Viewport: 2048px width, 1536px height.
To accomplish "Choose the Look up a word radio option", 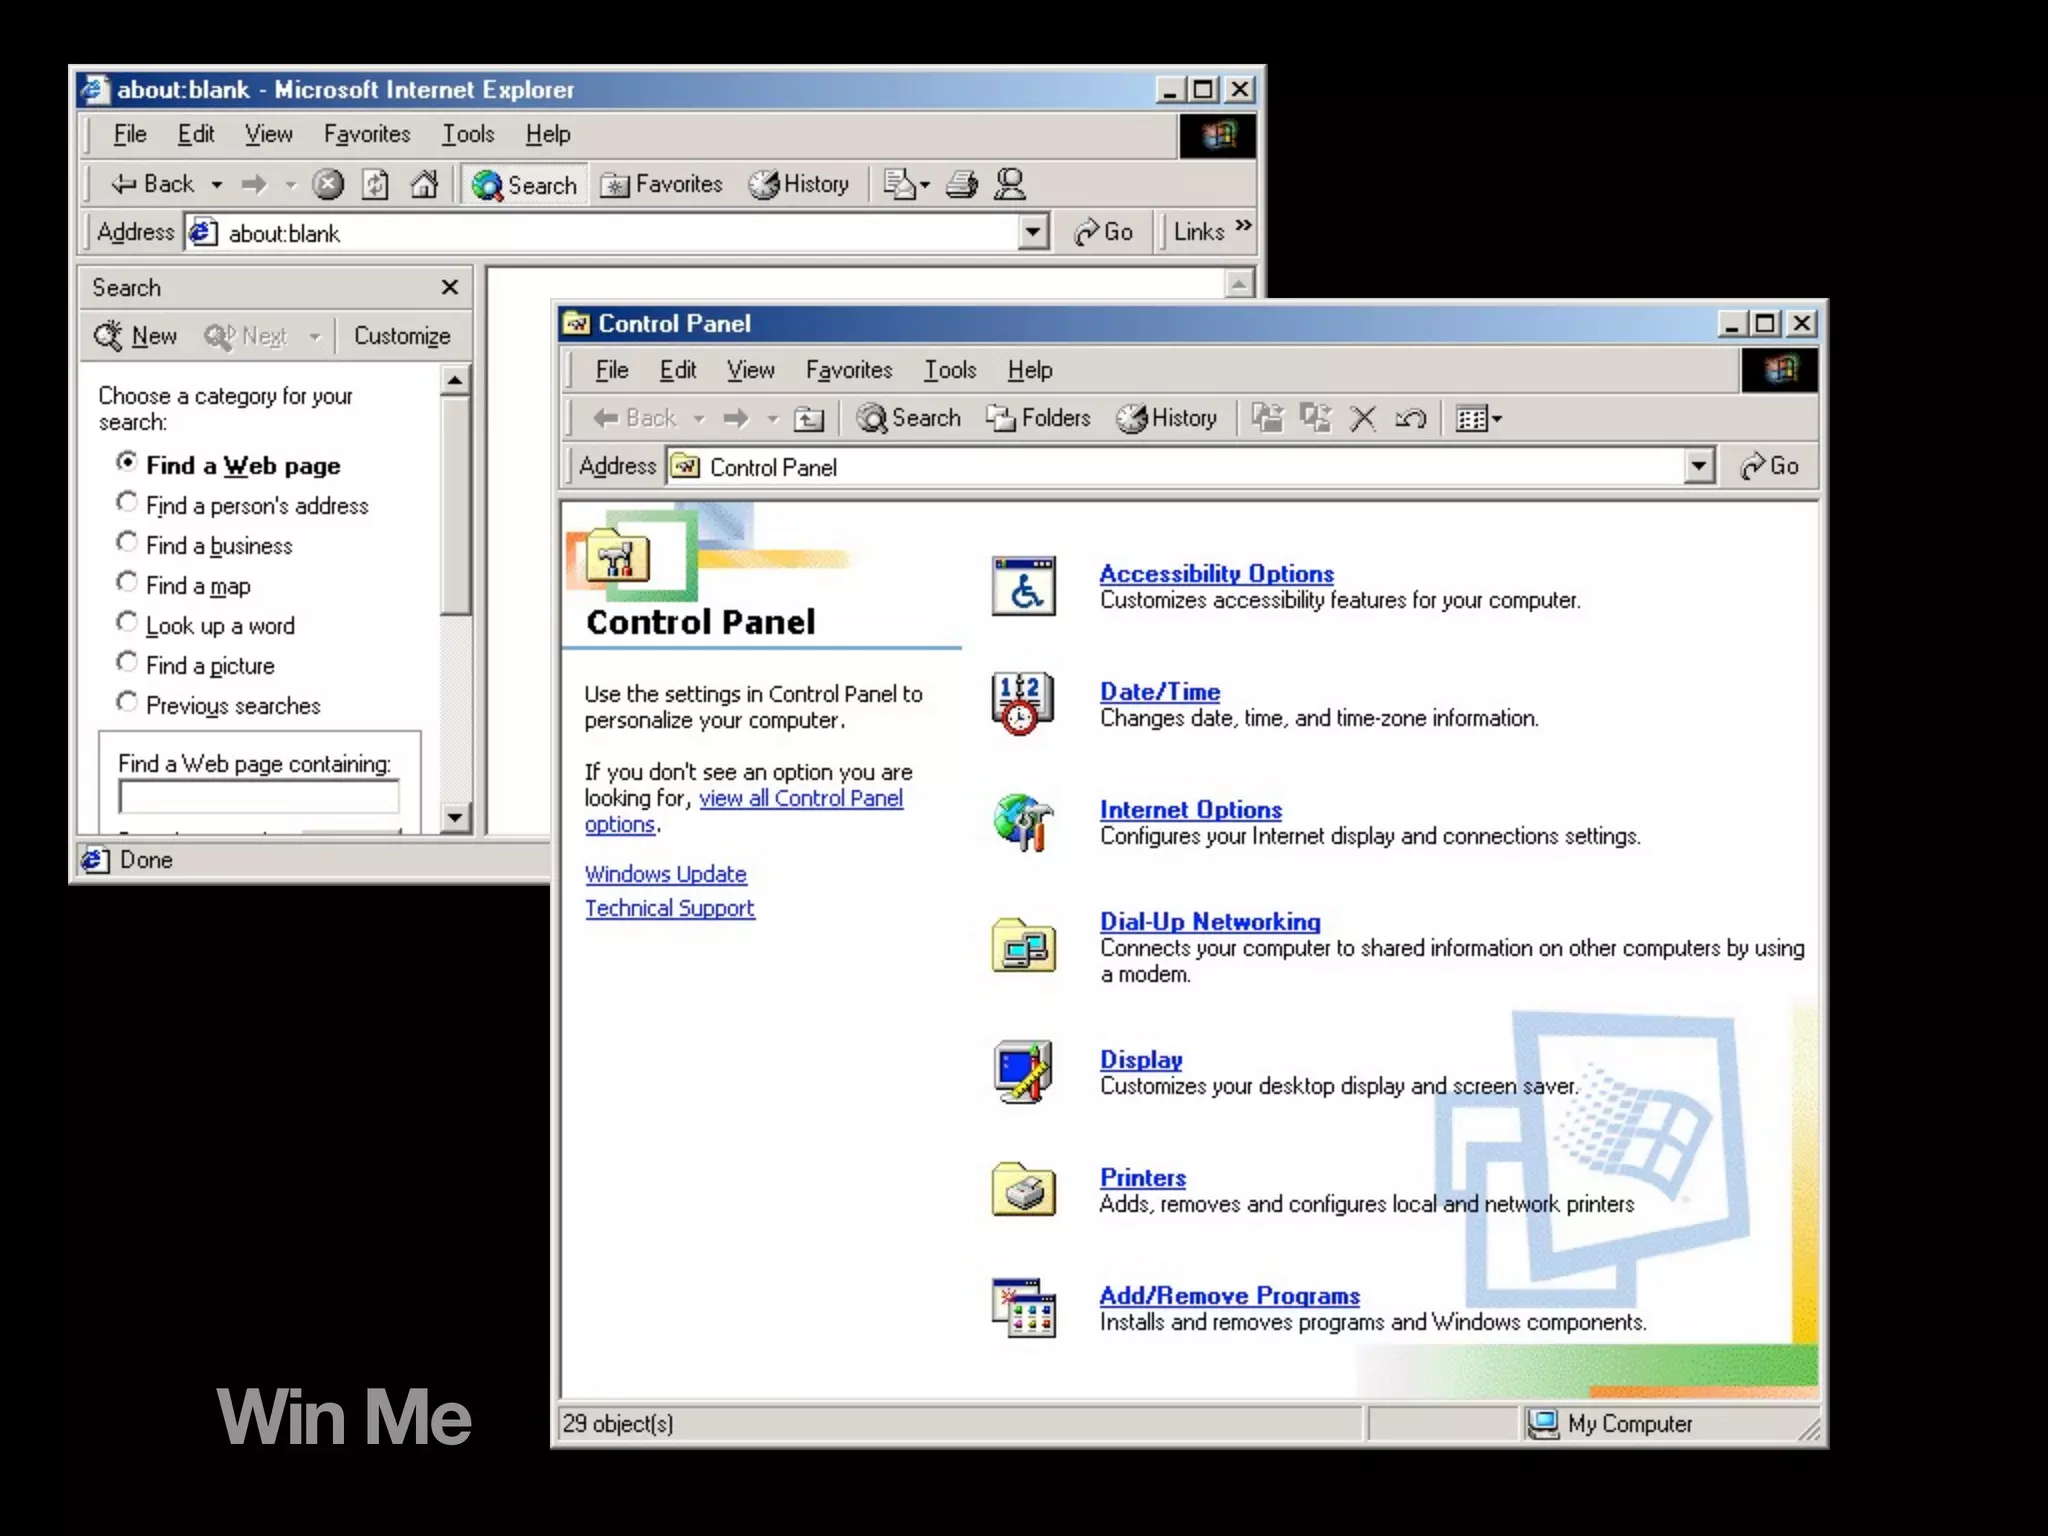I will (127, 623).
